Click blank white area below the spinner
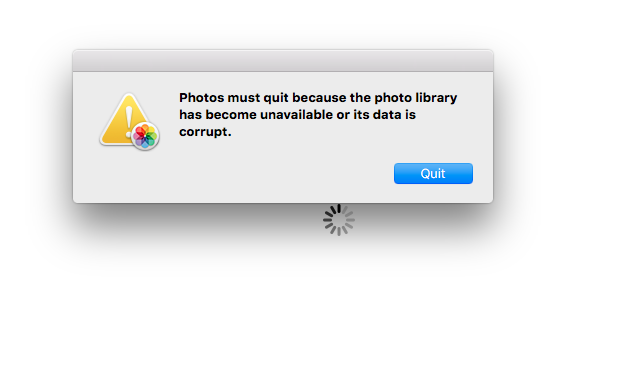 [339, 304]
